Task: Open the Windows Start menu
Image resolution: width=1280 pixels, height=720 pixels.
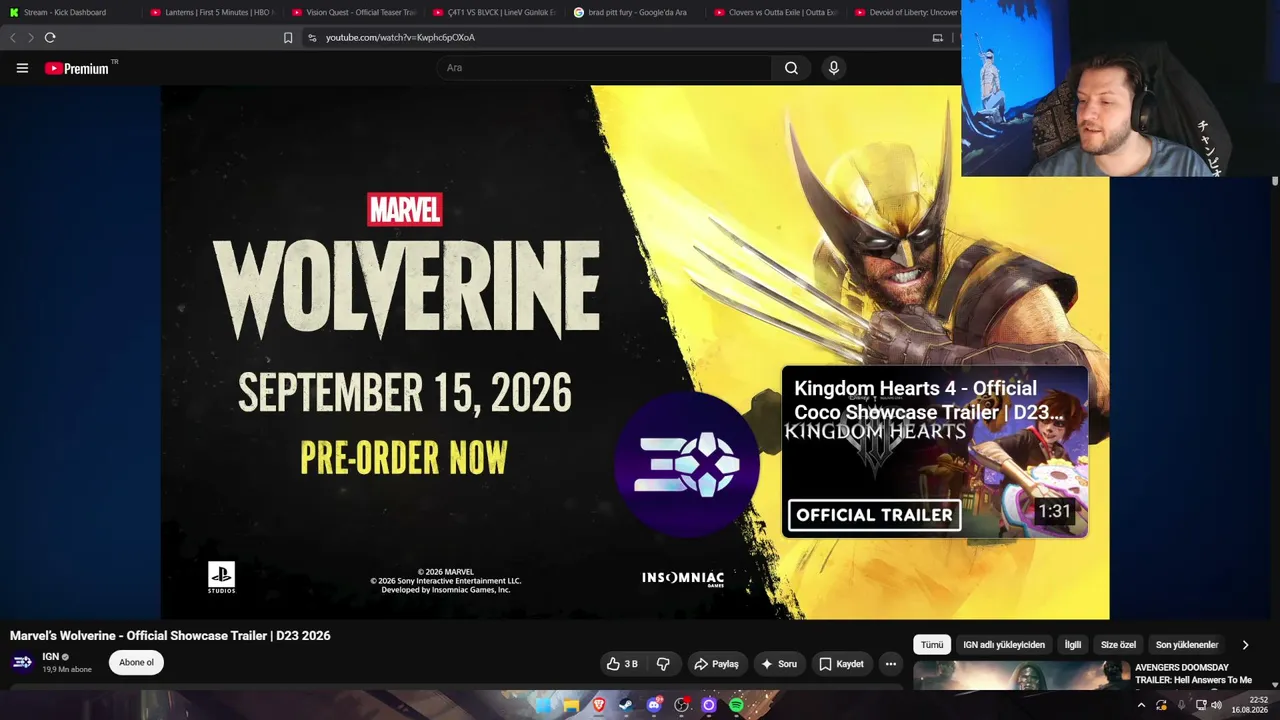Action: coord(543,705)
